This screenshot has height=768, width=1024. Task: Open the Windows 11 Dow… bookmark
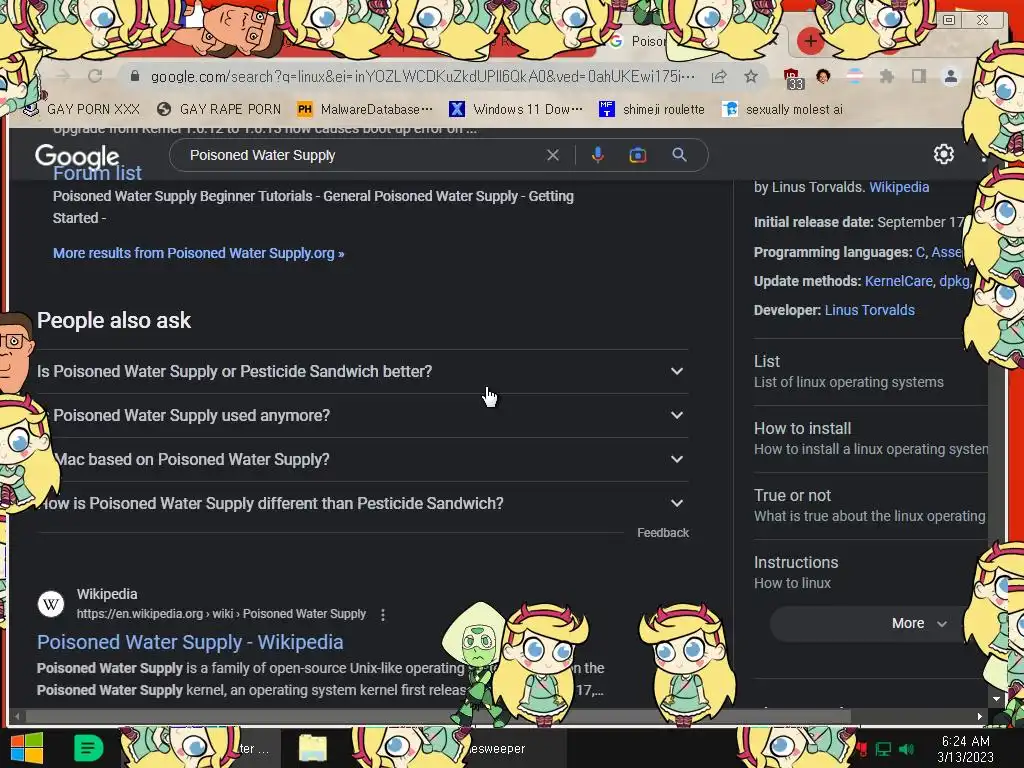click(x=516, y=109)
